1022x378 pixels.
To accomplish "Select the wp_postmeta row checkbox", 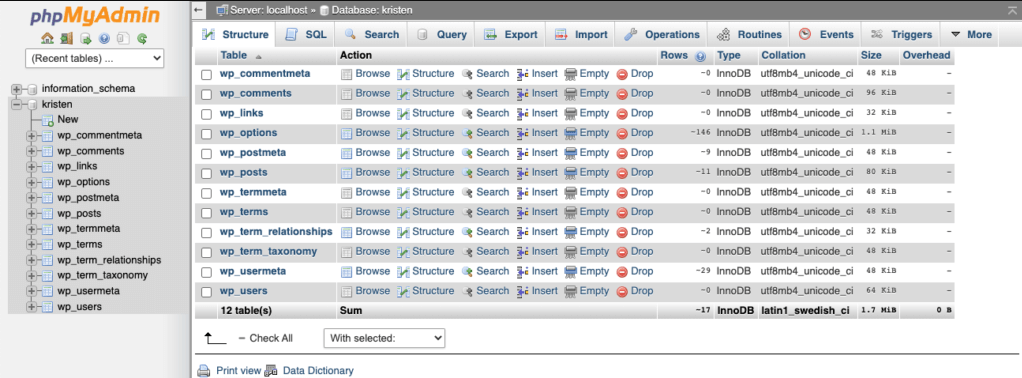I will 207,154.
